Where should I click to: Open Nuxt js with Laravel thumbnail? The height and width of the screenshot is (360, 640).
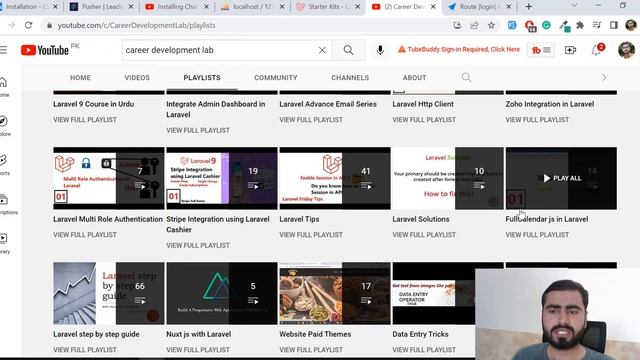click(x=222, y=293)
